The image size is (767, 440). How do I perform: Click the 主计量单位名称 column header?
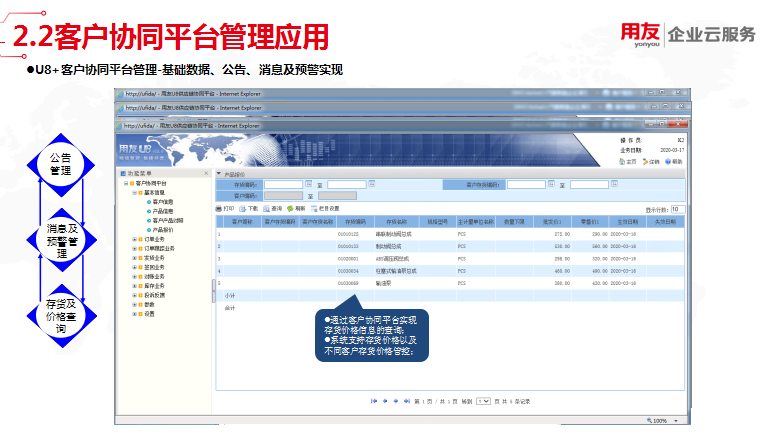pos(476,222)
